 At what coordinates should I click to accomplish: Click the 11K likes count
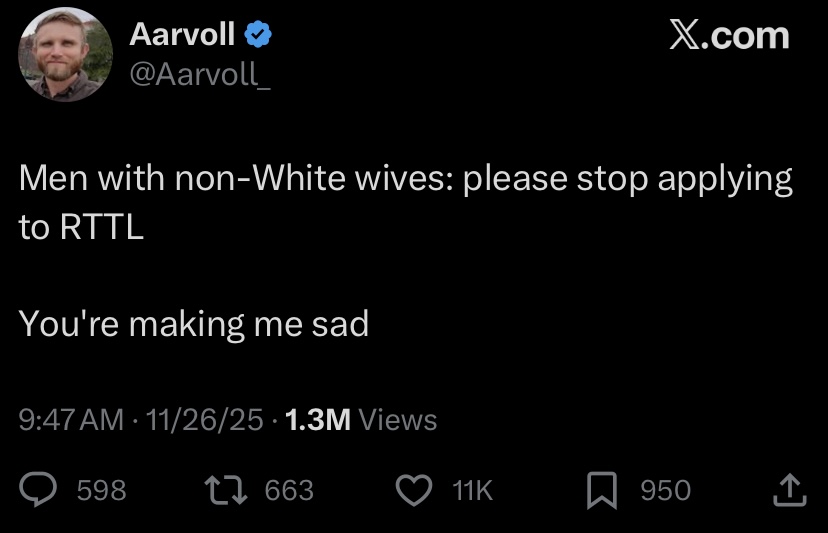(472, 490)
